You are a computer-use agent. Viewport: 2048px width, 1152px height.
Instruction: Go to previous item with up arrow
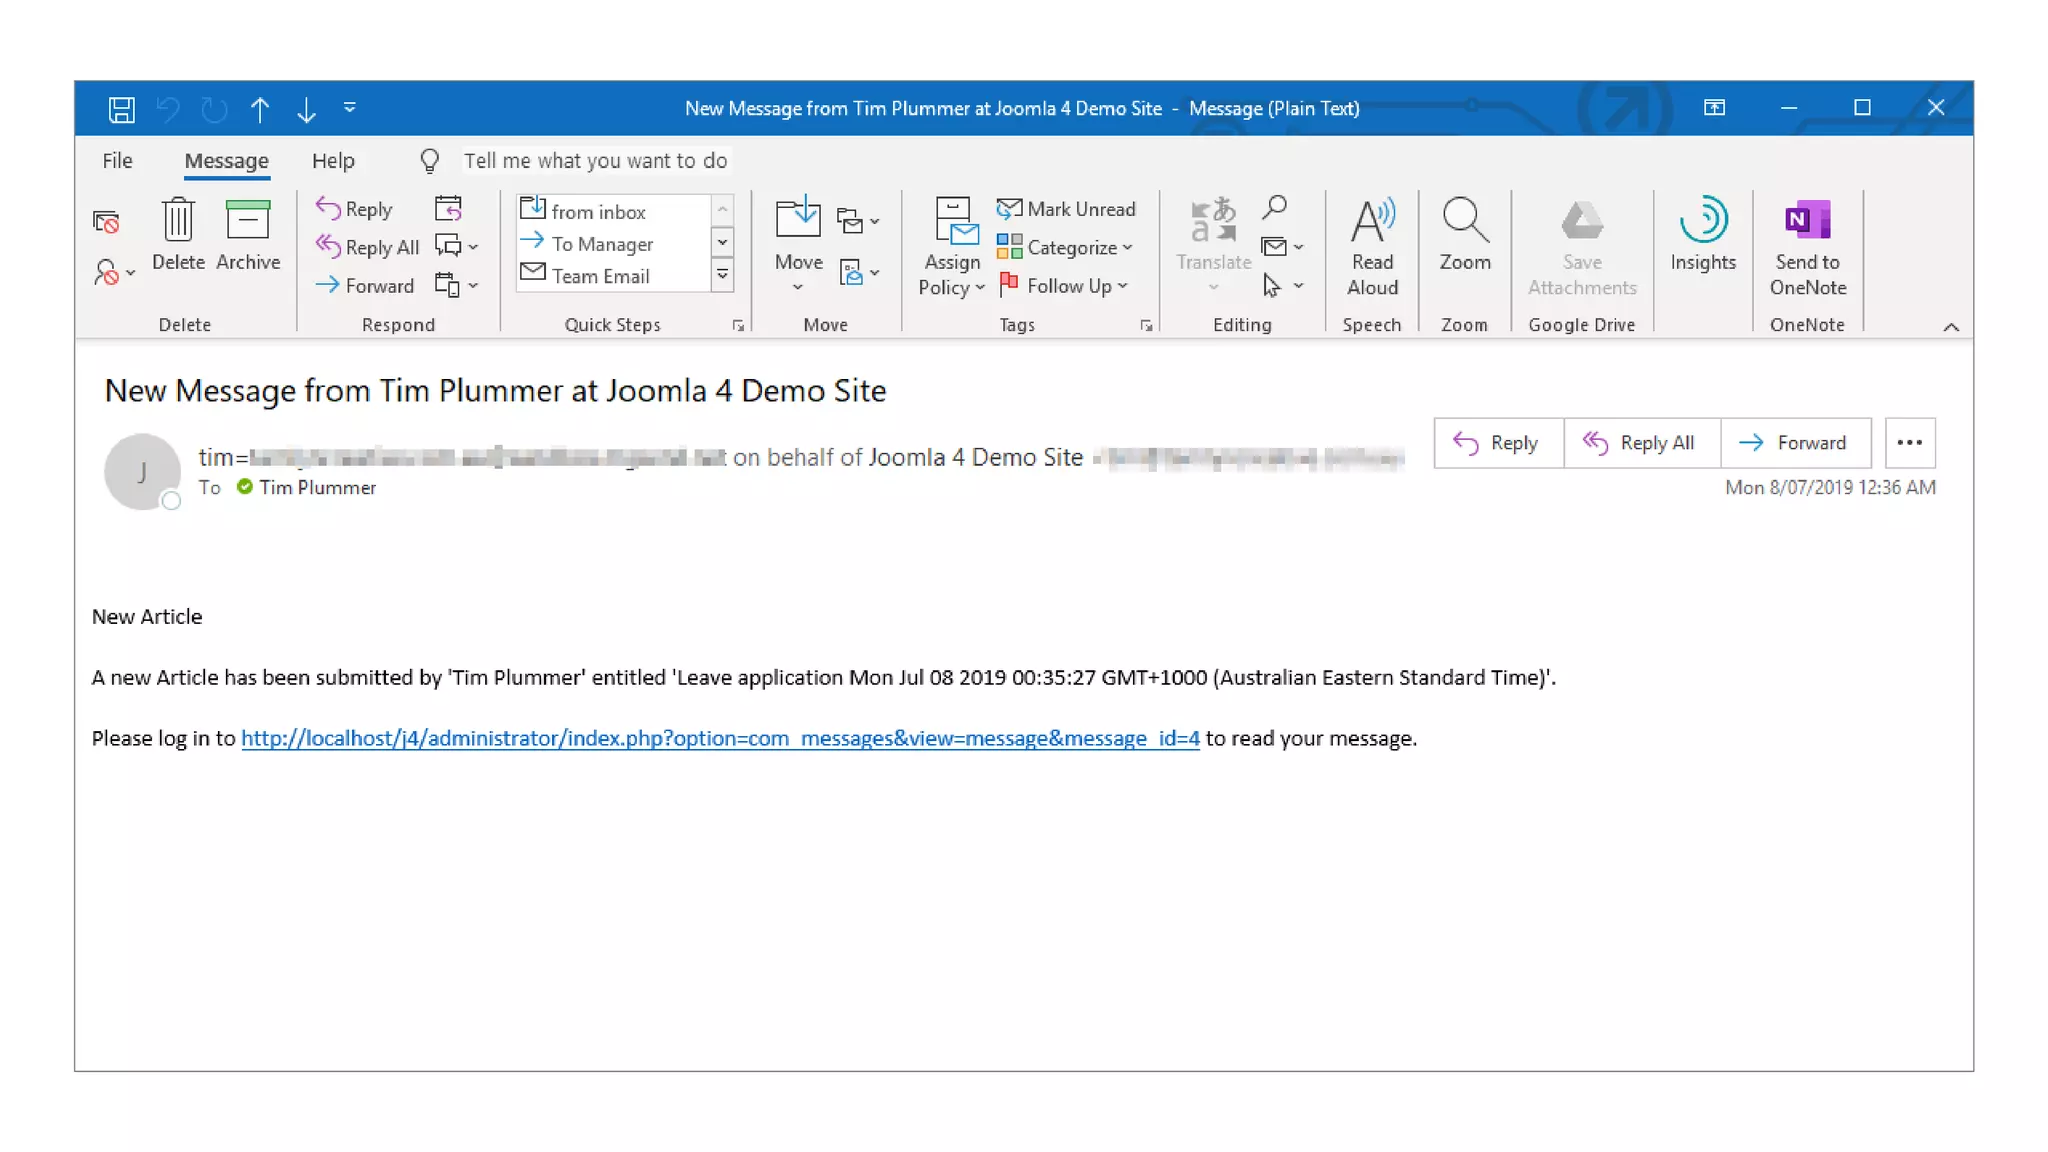click(260, 109)
